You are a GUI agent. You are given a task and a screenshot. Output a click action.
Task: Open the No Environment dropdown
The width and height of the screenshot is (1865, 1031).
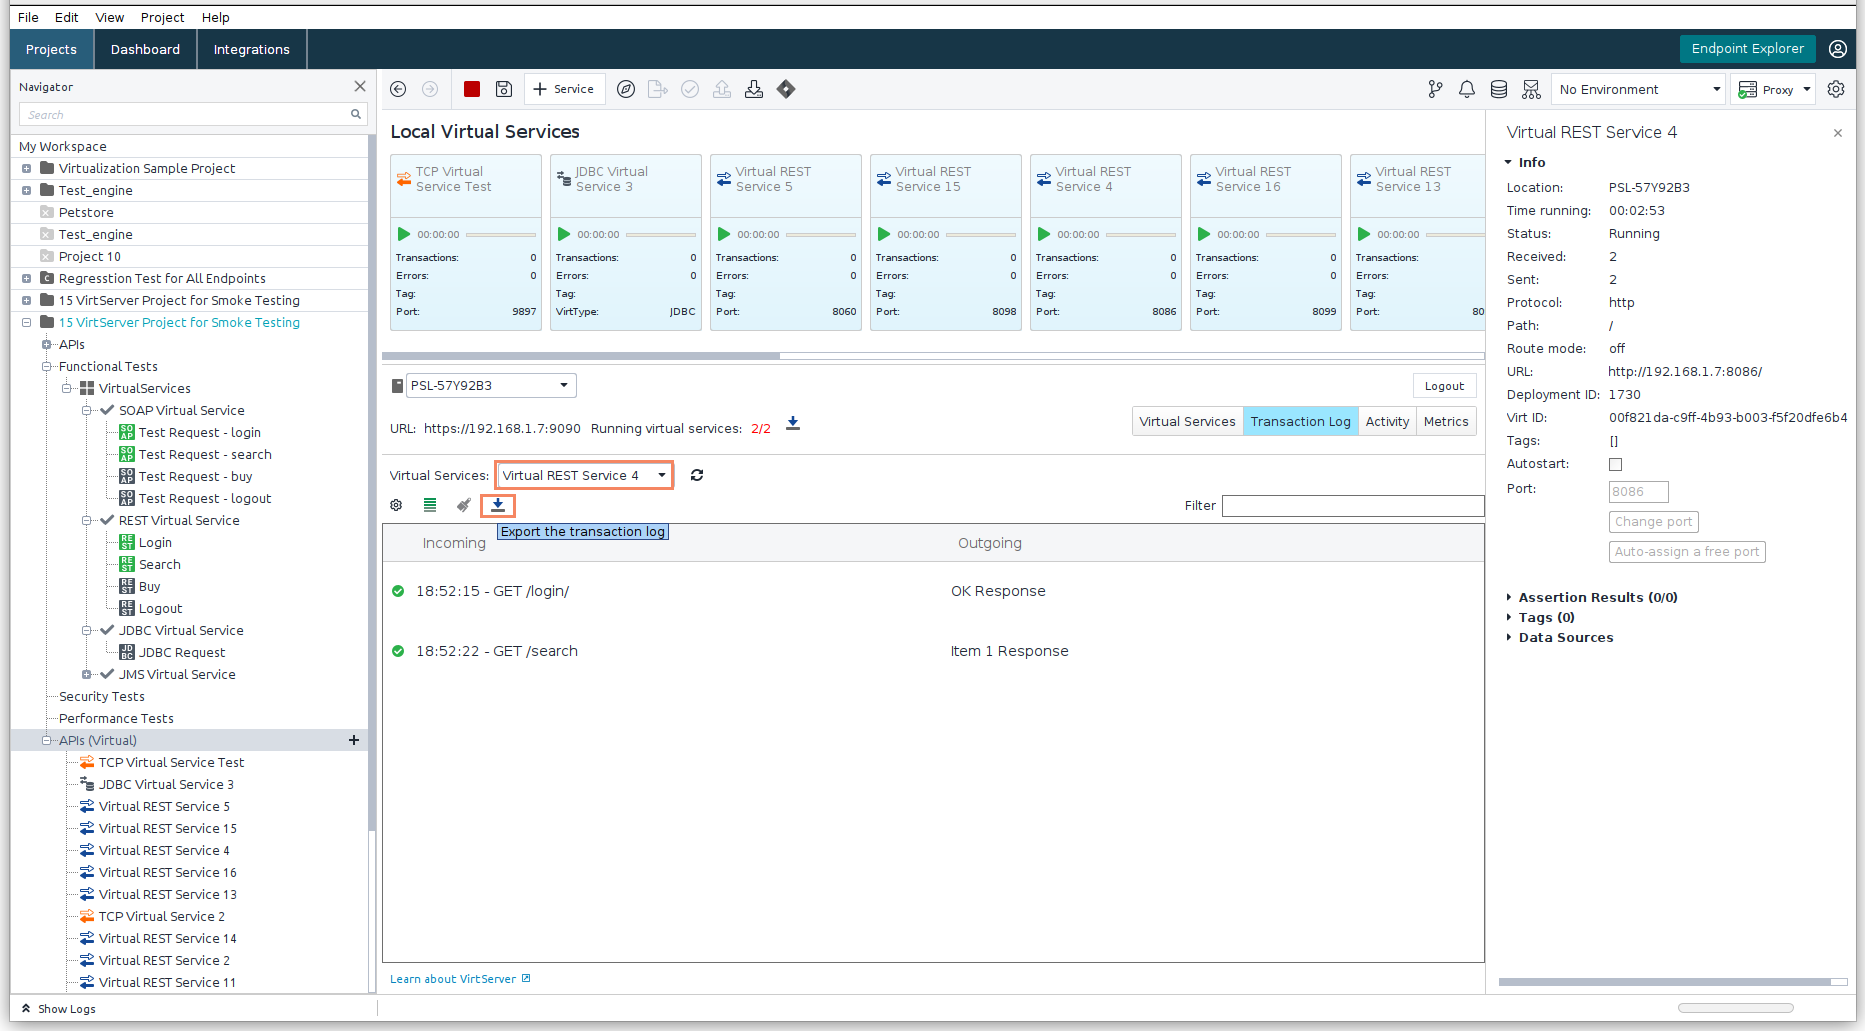(1638, 89)
